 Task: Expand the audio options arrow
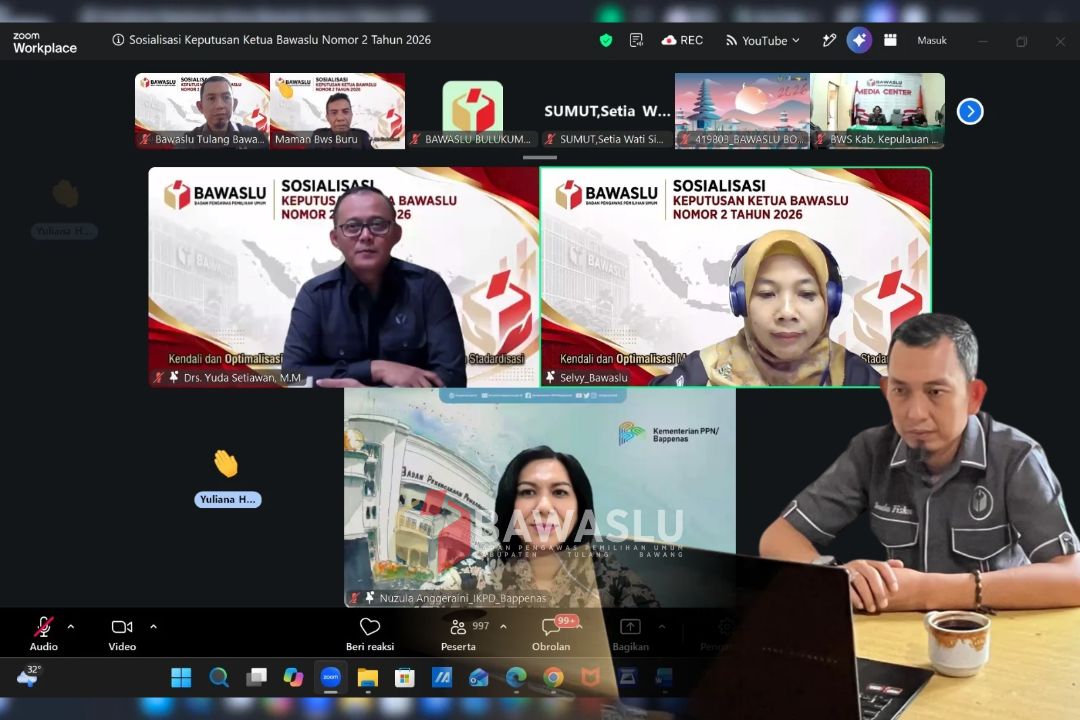pyautogui.click(x=71, y=627)
